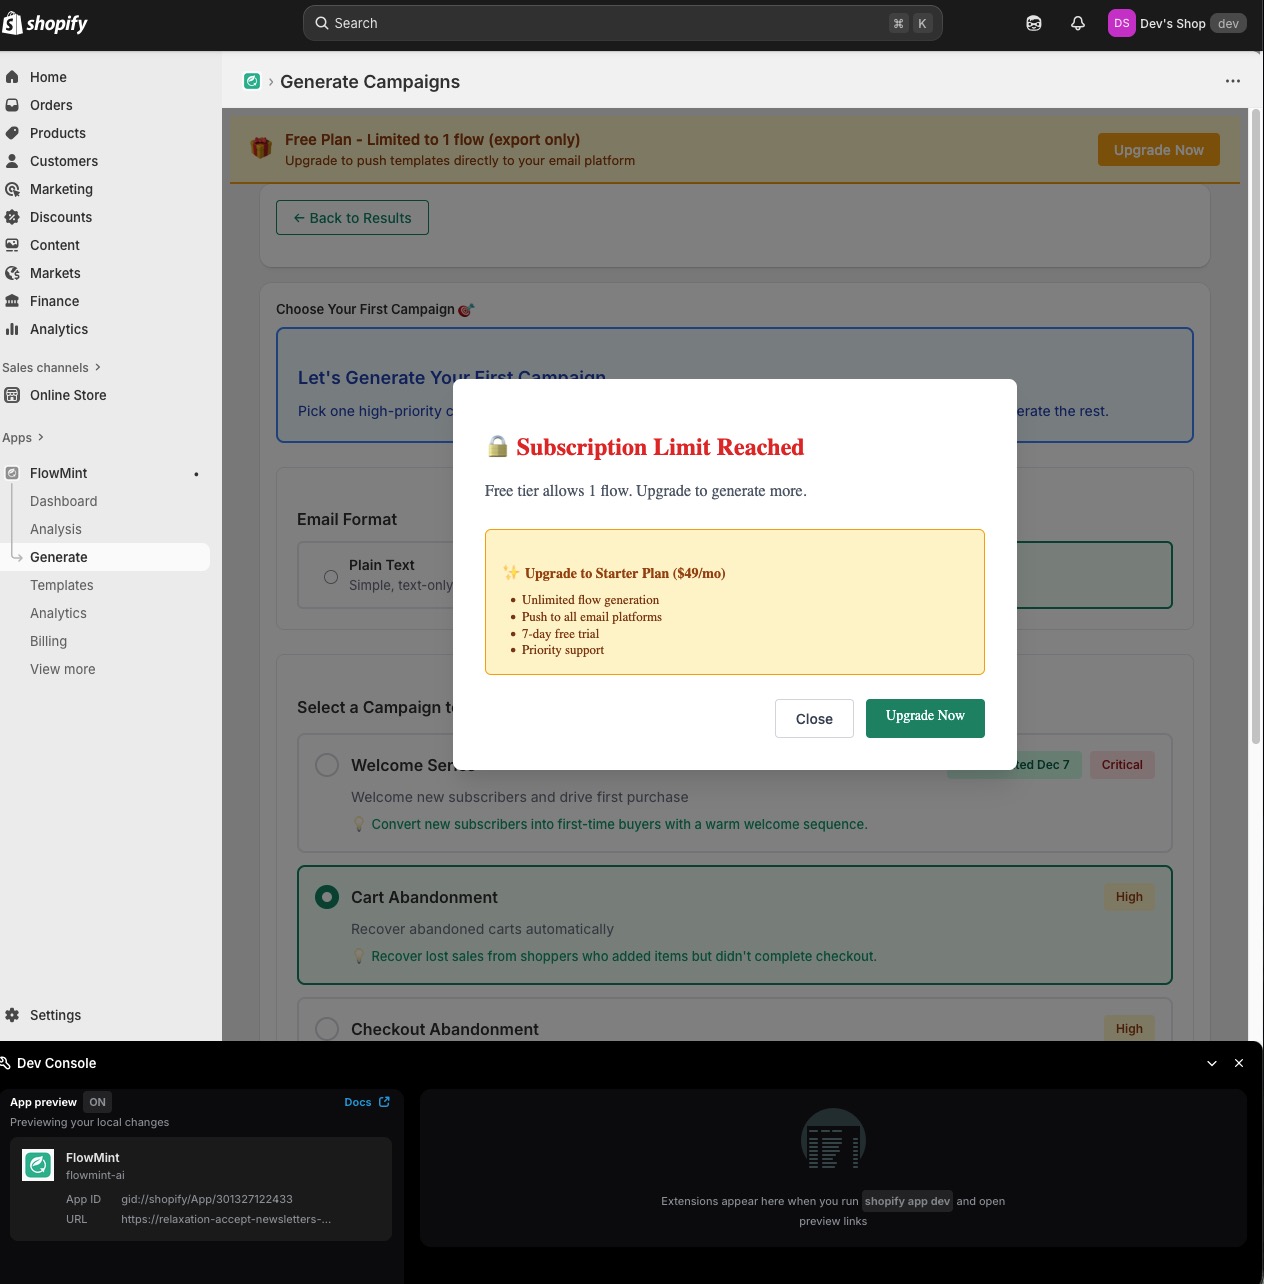
Task: Select the Plain Text email format radio
Action: 330,576
